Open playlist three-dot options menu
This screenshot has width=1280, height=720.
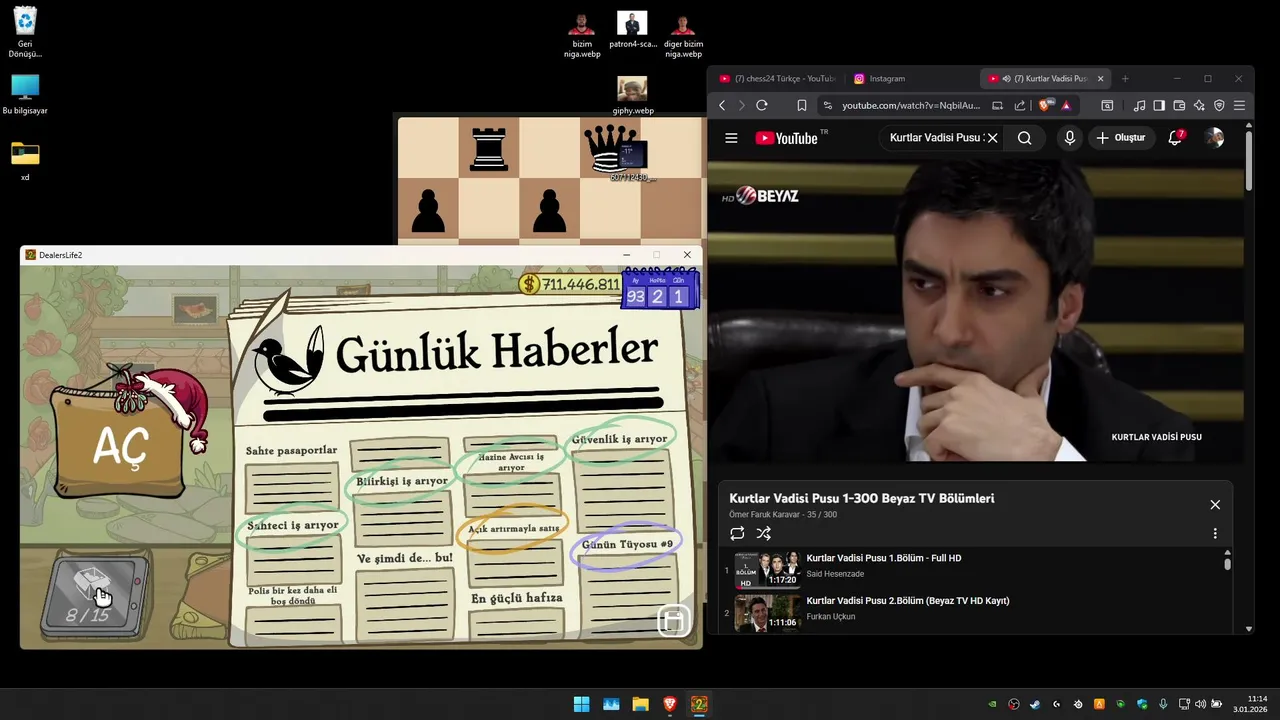pos(1215,534)
